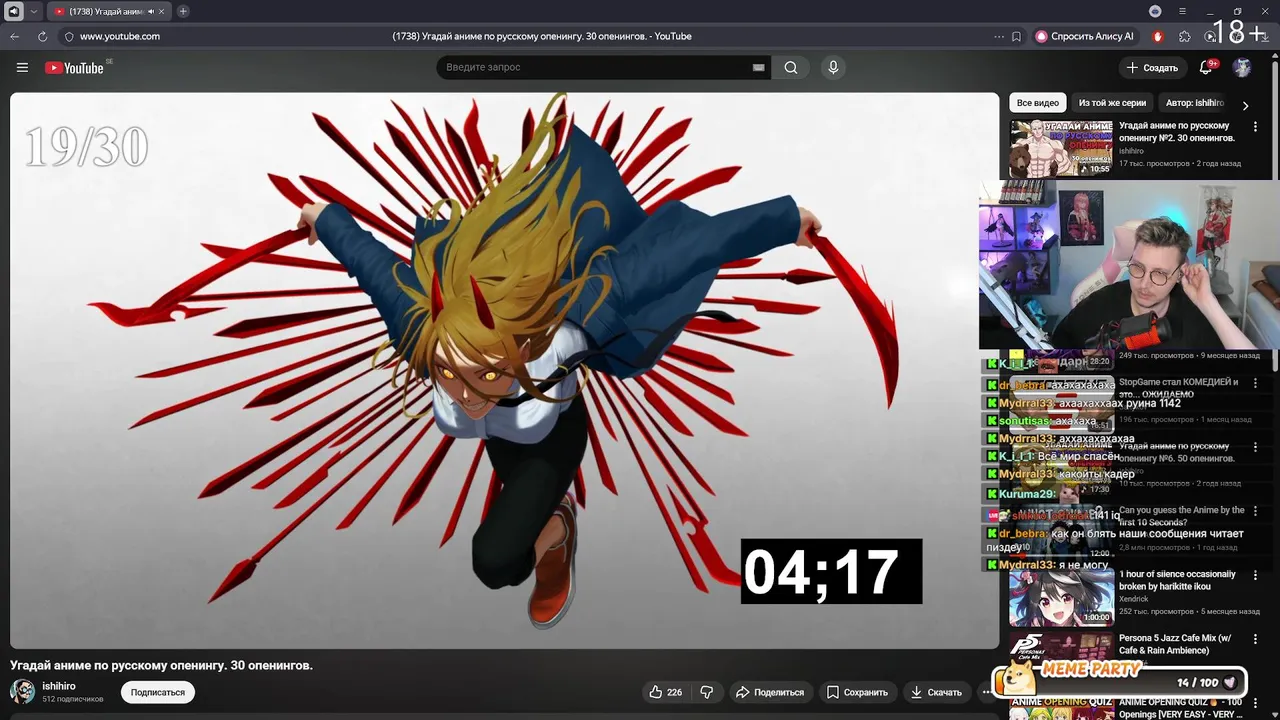Open the ishihiro channel name link
Image resolution: width=1280 pixels, height=720 pixels.
[x=59, y=686]
